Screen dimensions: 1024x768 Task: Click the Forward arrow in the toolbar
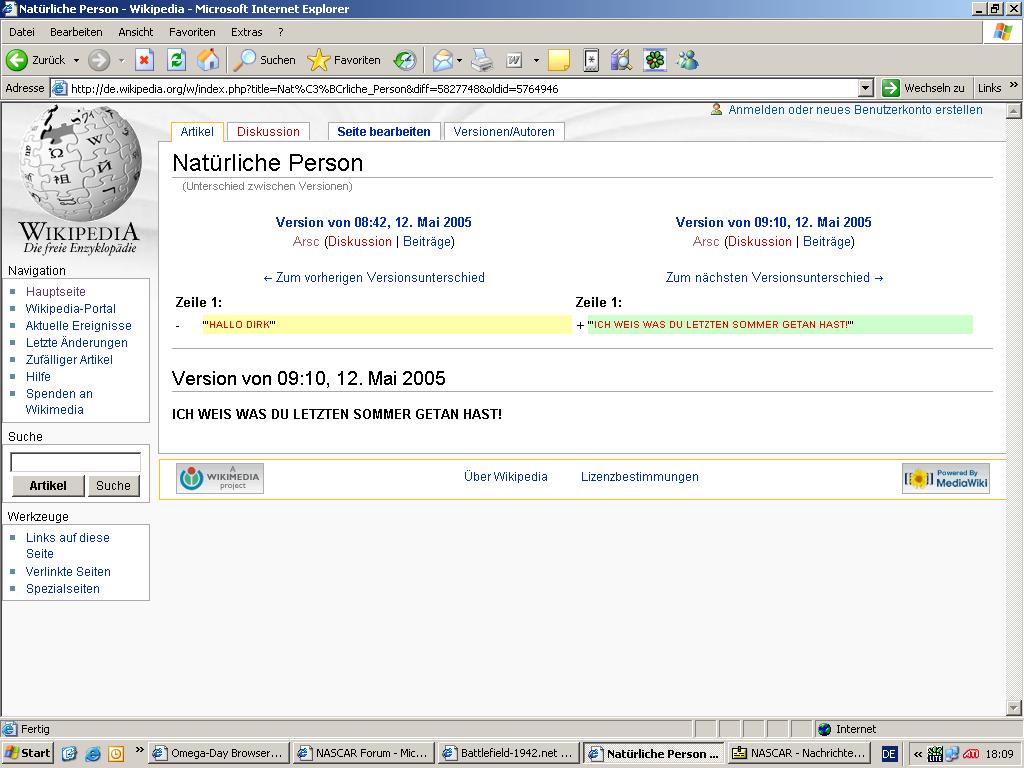(99, 60)
